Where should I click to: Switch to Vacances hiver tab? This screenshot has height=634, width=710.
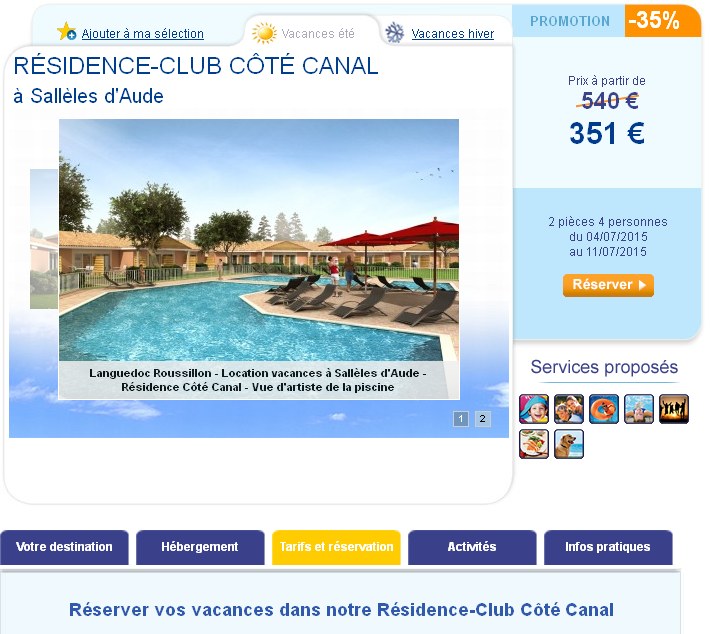[452, 34]
